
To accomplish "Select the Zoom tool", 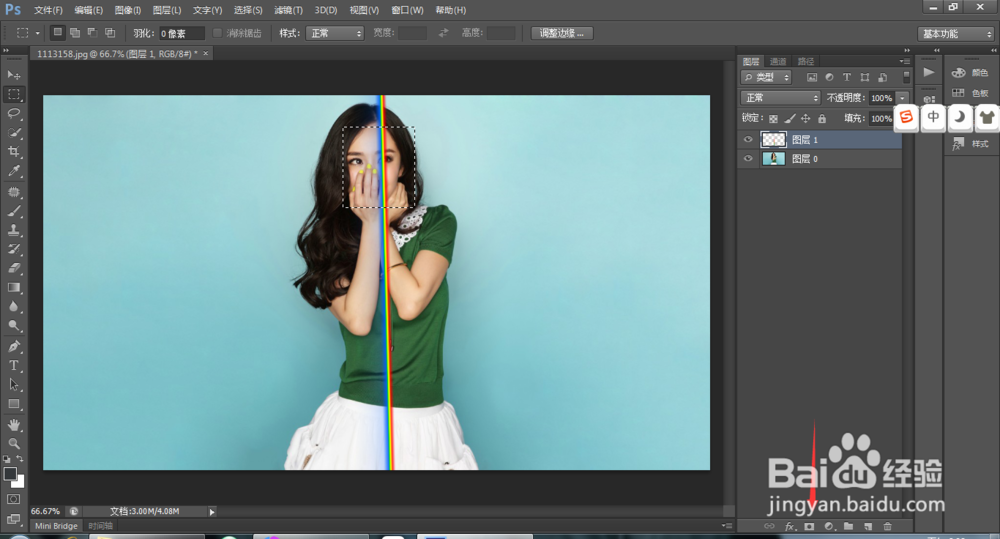I will pyautogui.click(x=13, y=443).
